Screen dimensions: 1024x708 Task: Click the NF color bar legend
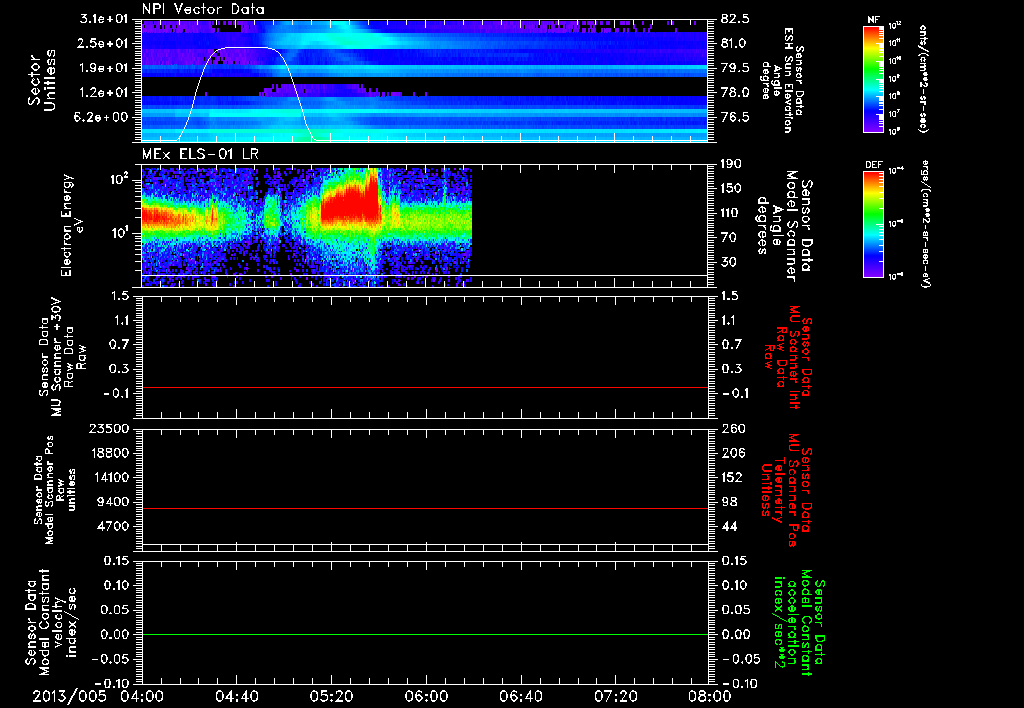(x=874, y=78)
